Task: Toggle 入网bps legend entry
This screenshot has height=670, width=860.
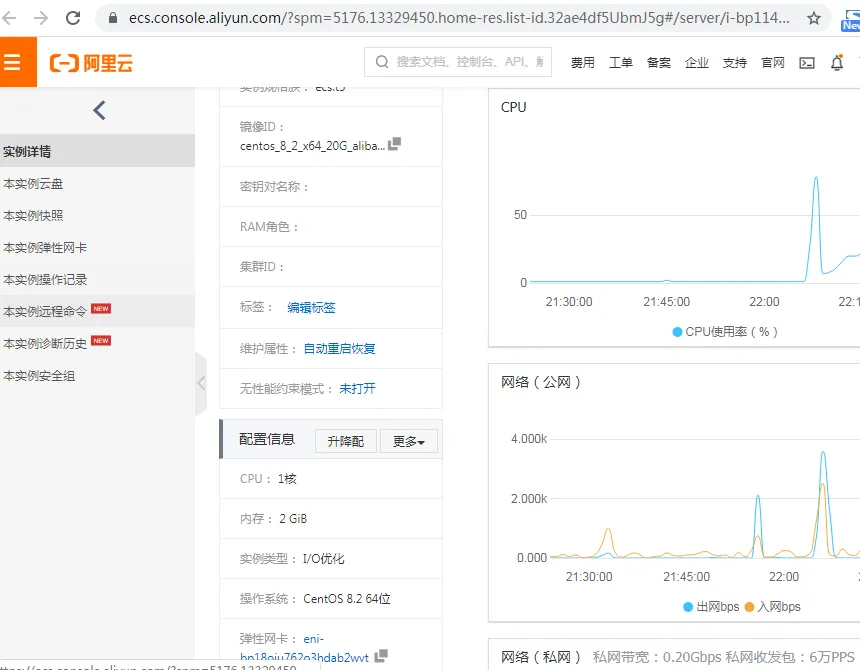Action: click(x=772, y=607)
